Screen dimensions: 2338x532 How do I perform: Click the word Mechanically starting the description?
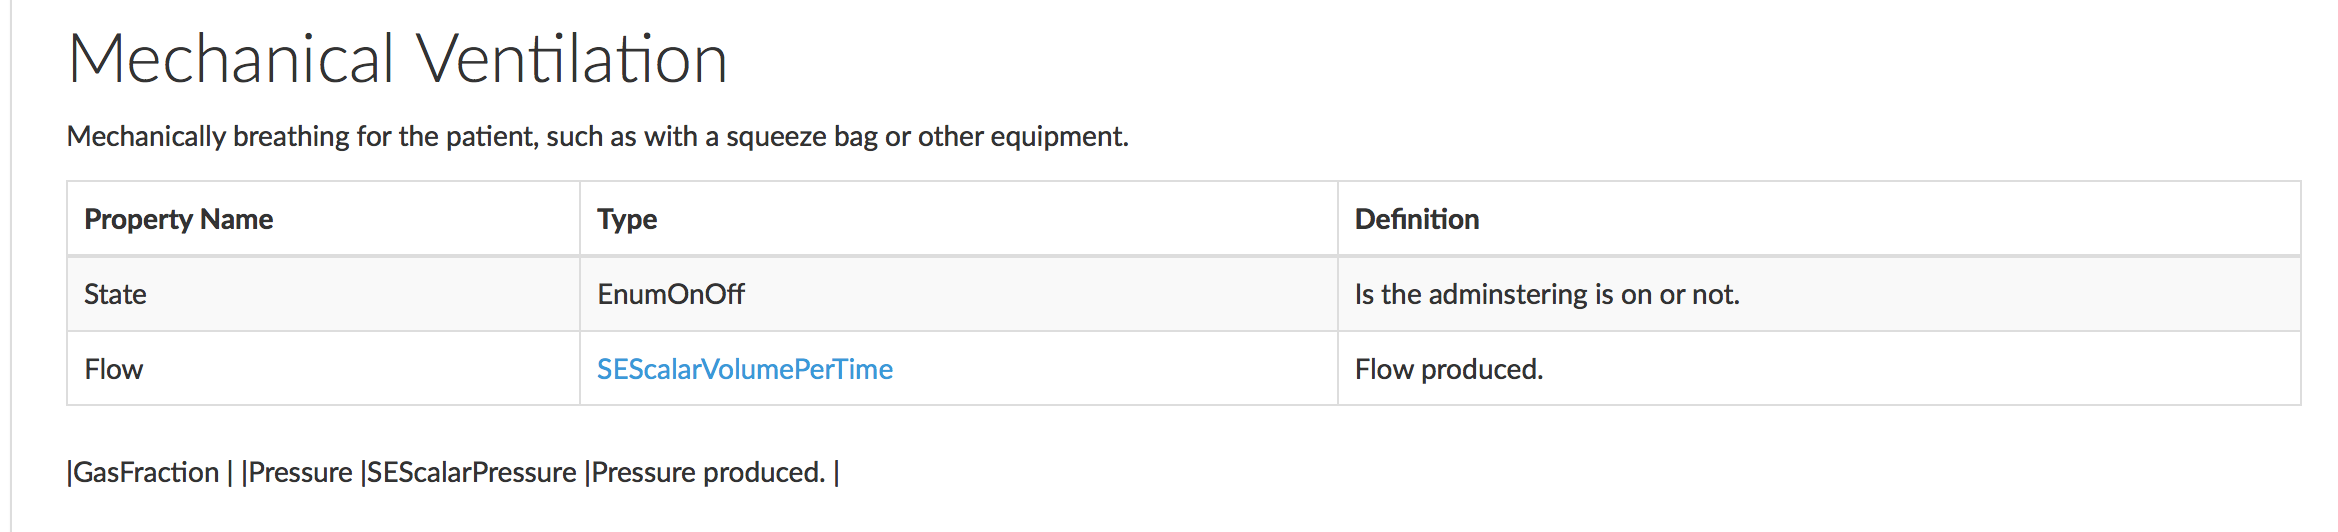(x=146, y=136)
